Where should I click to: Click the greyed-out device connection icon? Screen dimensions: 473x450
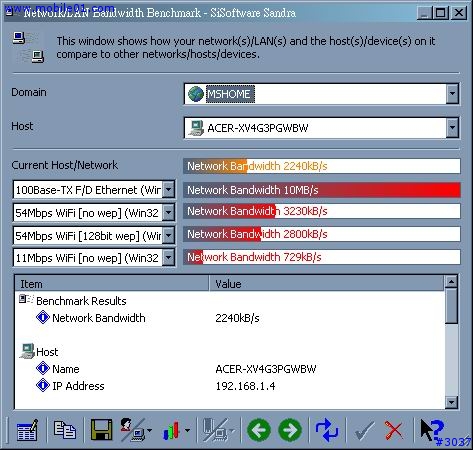(215, 430)
